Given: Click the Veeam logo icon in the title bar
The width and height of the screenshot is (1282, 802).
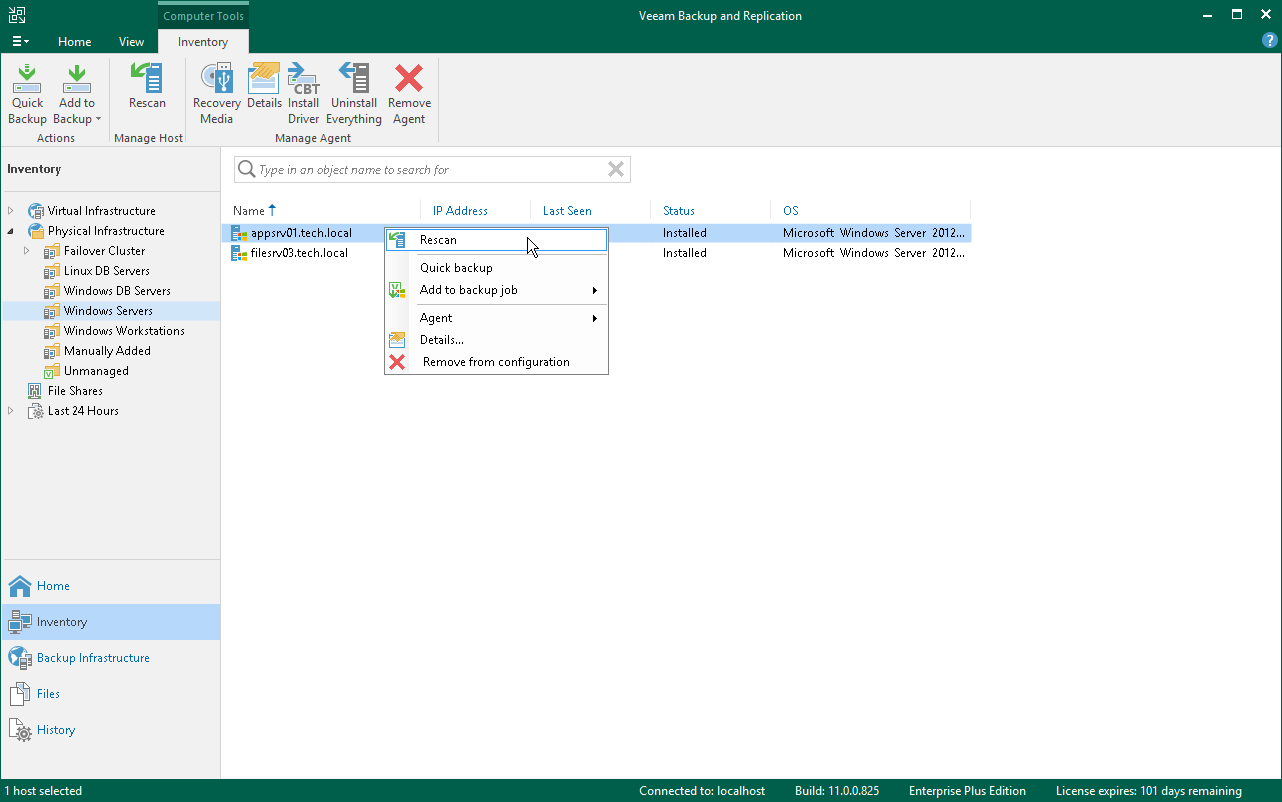Looking at the screenshot, I should click(17, 15).
